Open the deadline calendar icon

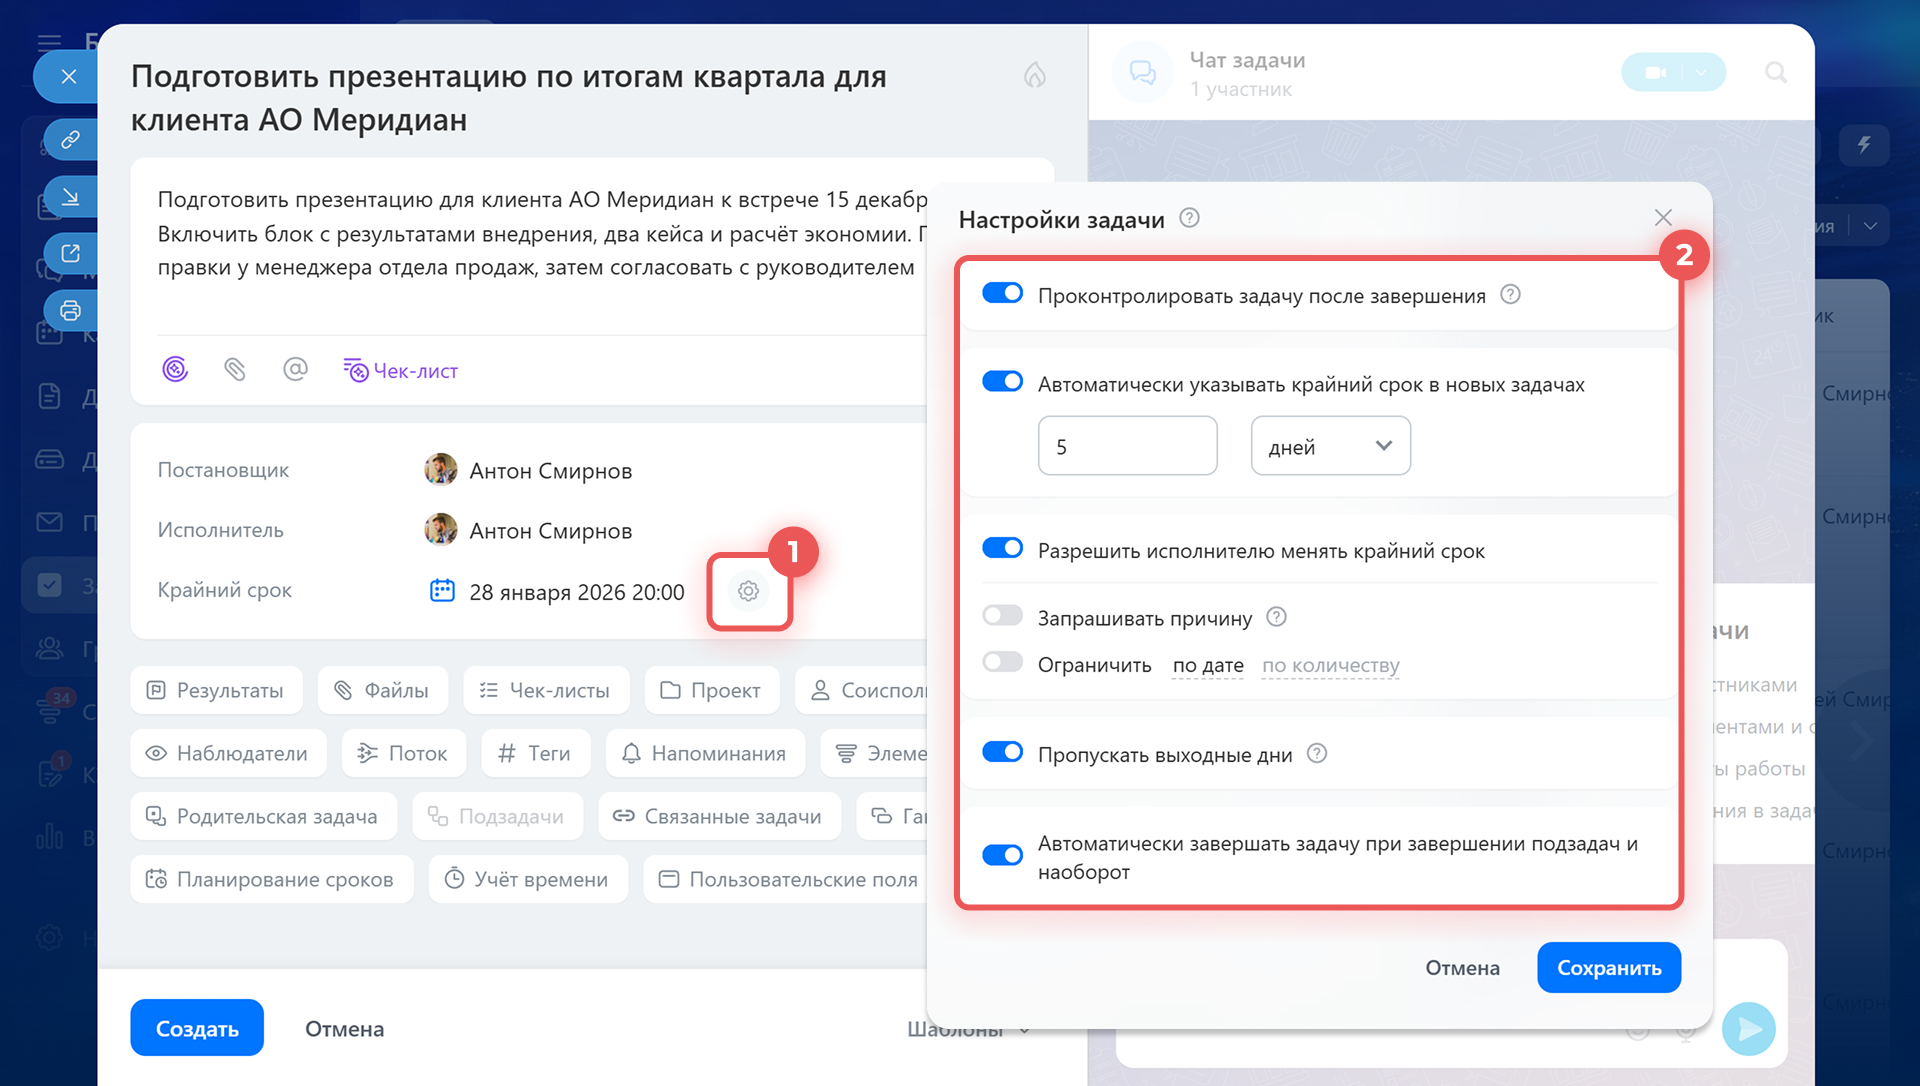[x=442, y=591]
